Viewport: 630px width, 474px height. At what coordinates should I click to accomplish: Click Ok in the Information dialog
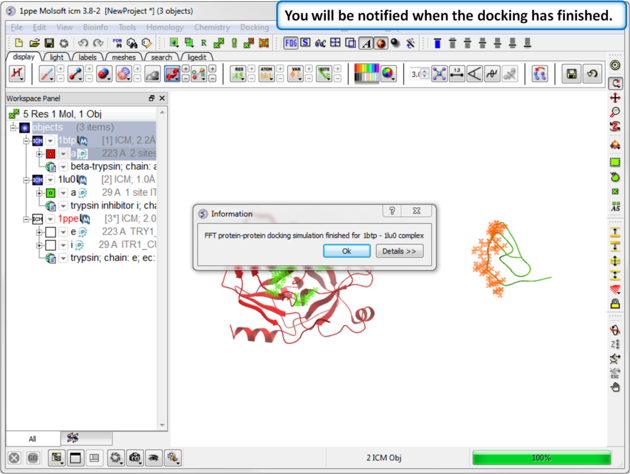pyautogui.click(x=347, y=251)
